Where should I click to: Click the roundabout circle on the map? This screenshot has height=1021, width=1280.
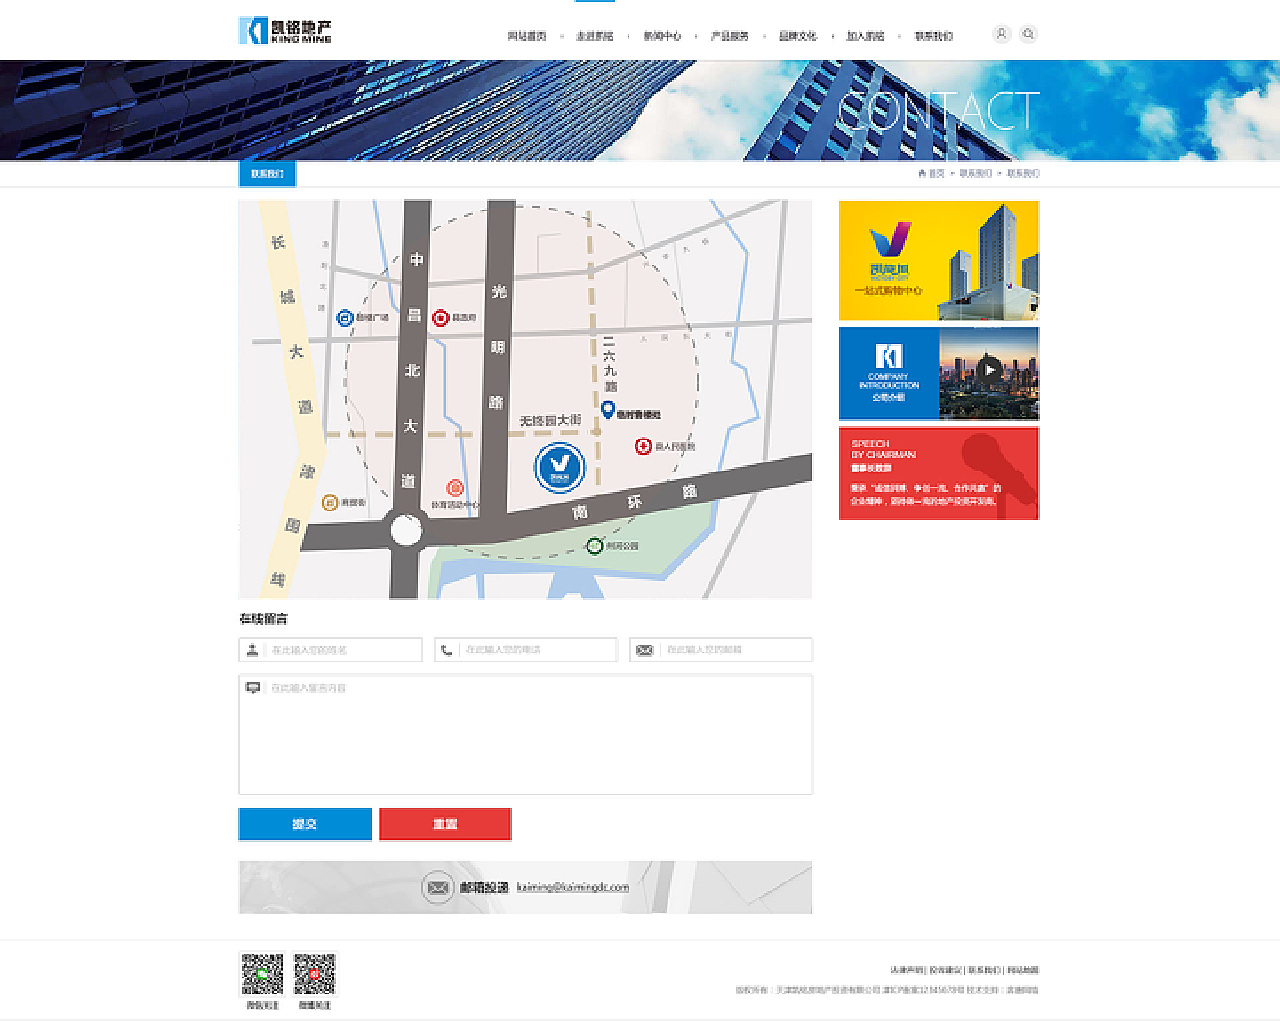pos(406,530)
